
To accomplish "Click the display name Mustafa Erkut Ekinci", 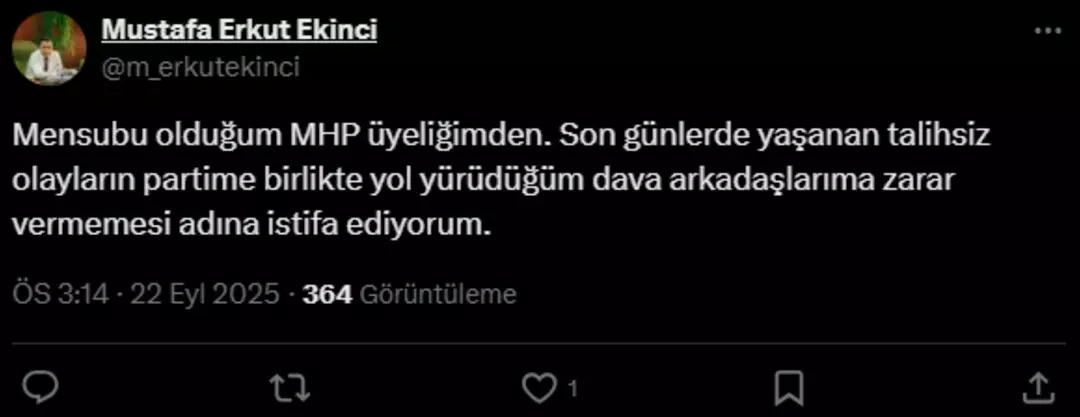I will 239,31.
